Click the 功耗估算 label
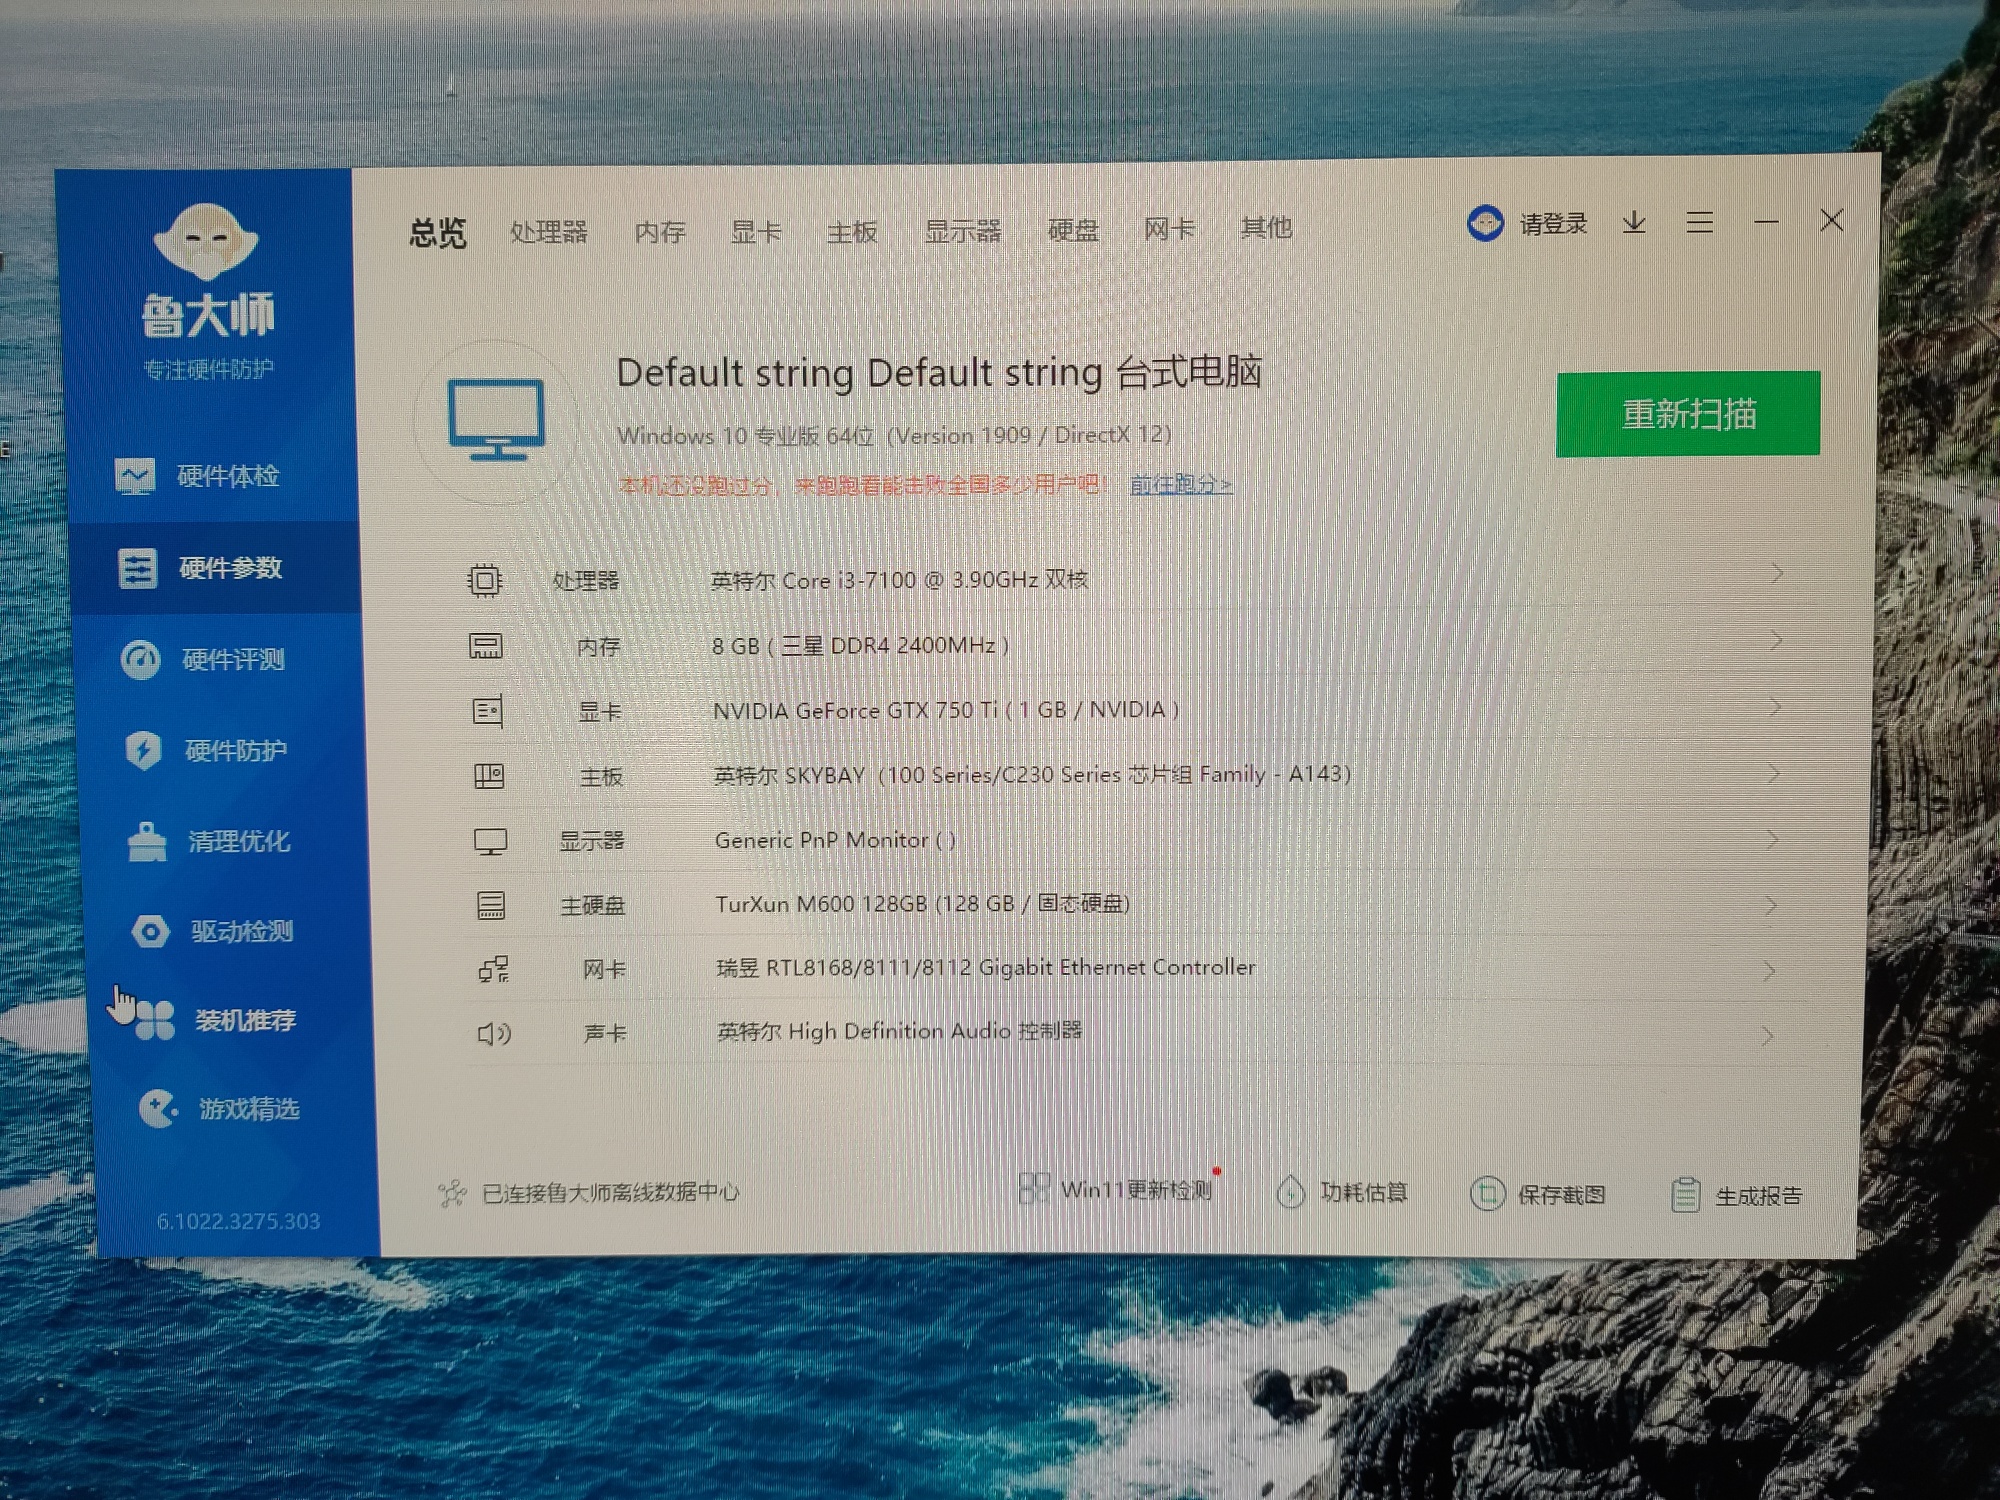The height and width of the screenshot is (1500, 2000). point(1363,1192)
